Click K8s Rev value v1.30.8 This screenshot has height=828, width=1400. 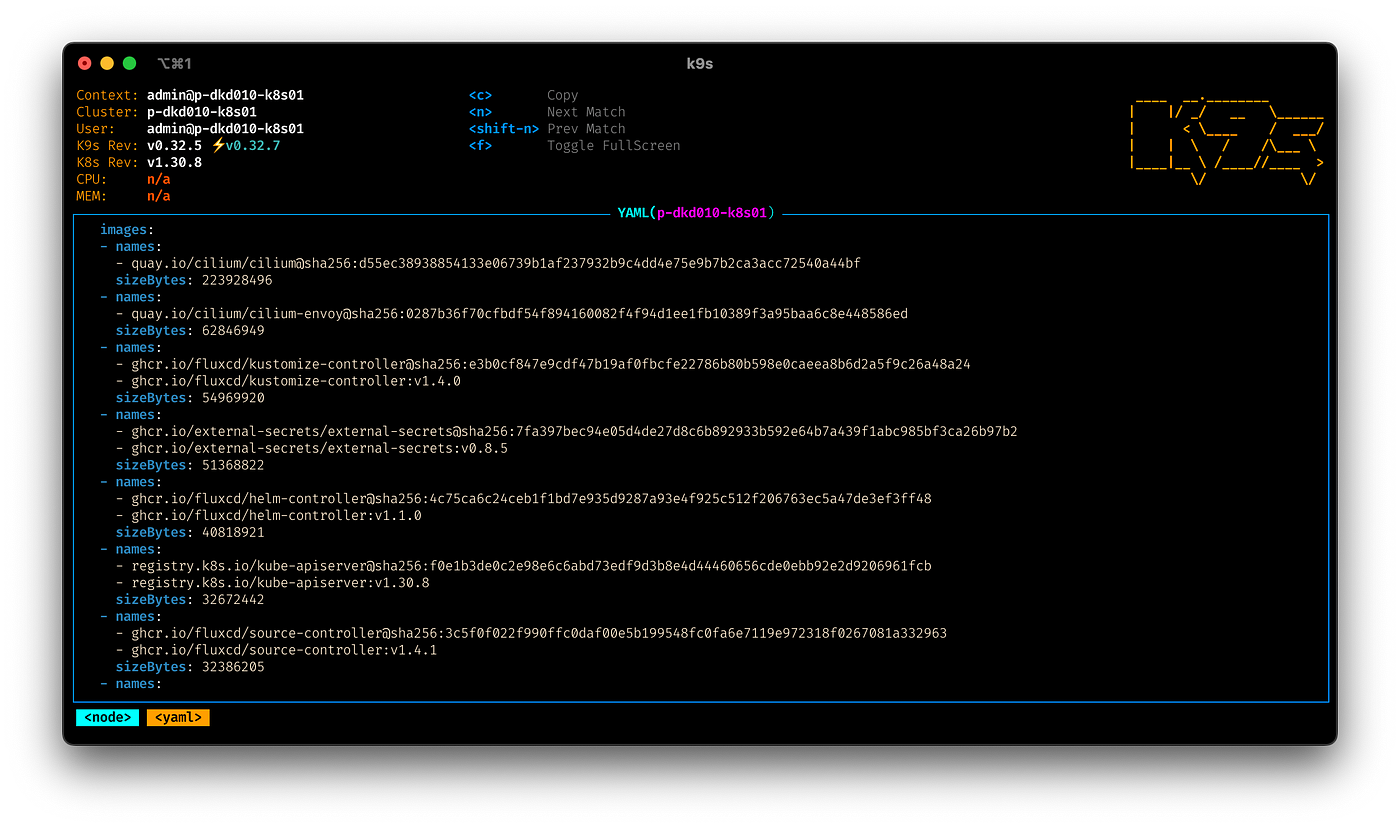pyautogui.click(x=174, y=162)
